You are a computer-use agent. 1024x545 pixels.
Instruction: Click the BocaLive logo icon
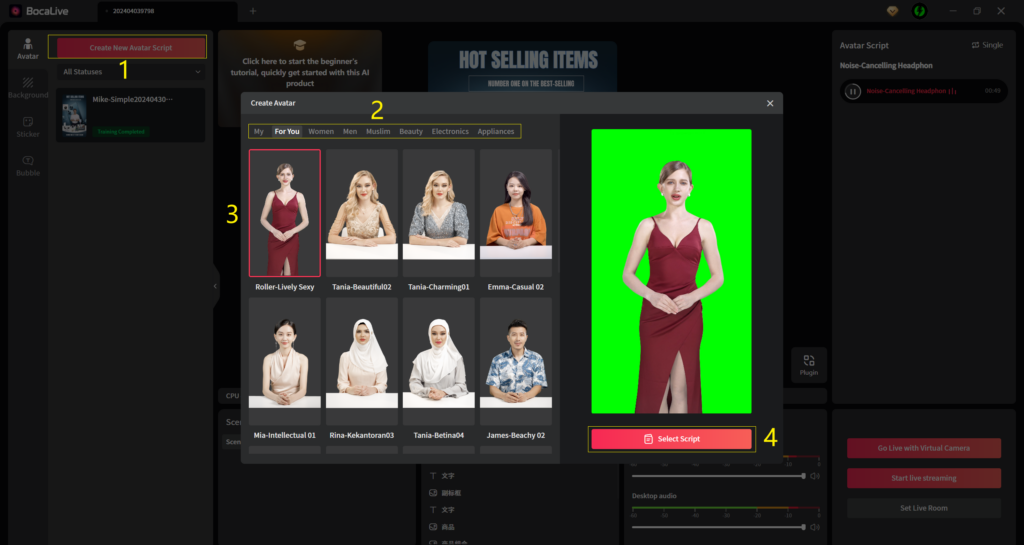point(16,11)
